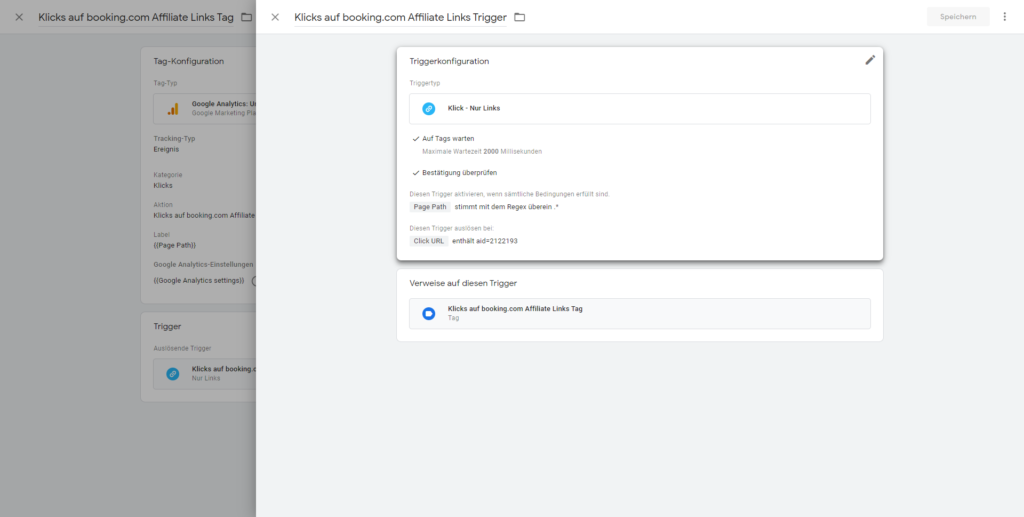The image size is (1024, 517).
Task: Open the referenced Klicks auf booking.com Affiliate Links Tag
Action: point(639,313)
